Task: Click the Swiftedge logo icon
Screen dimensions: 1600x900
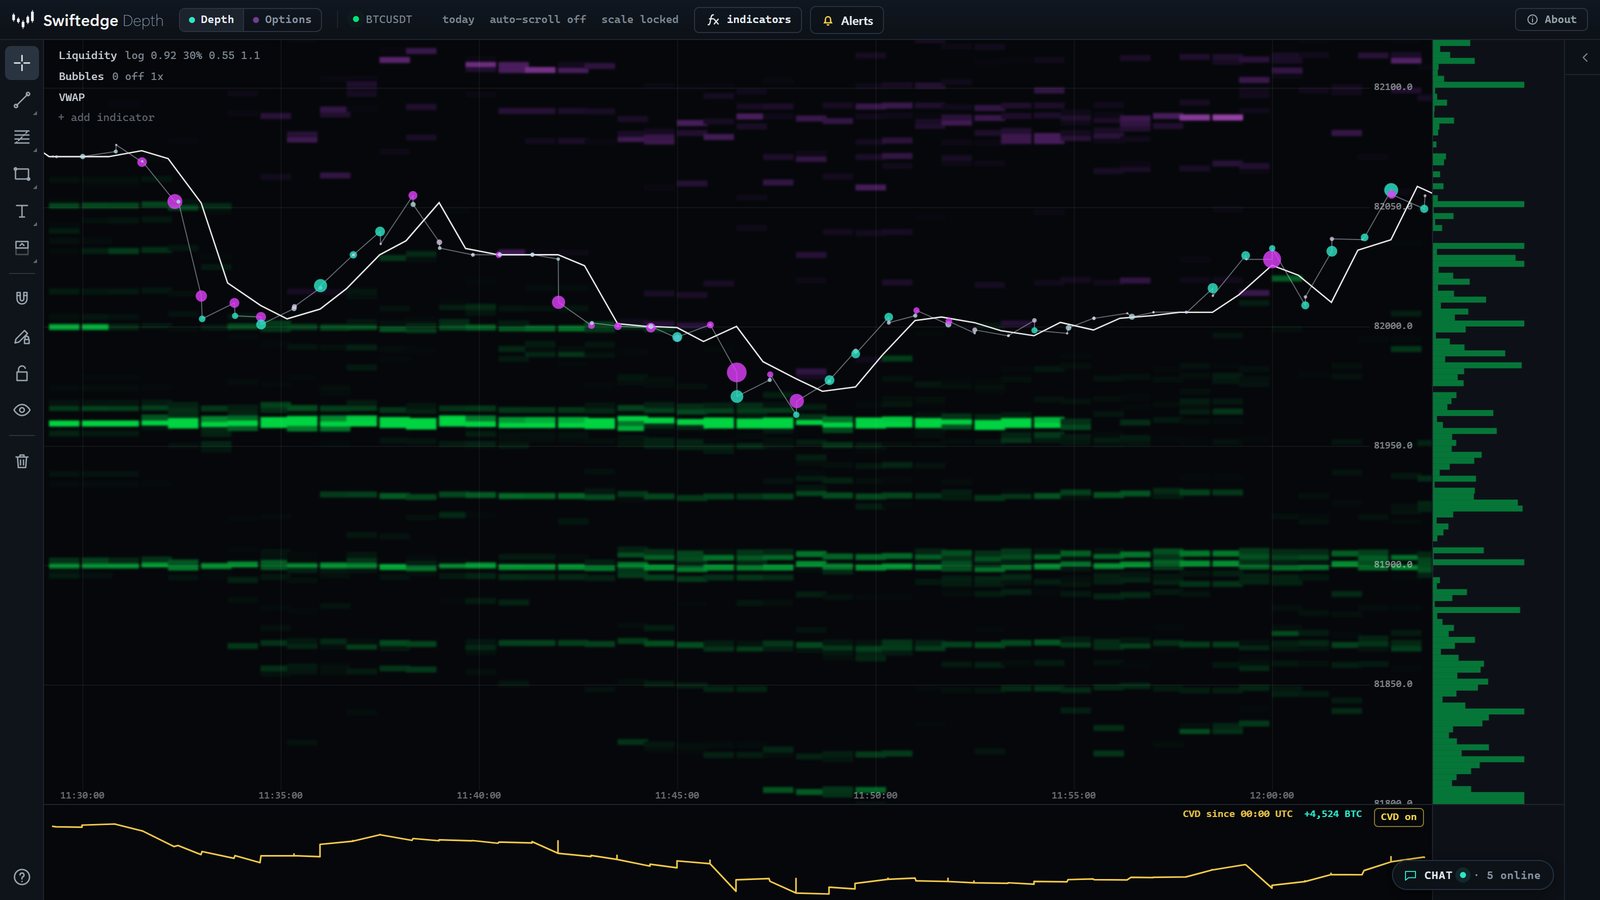Action: pyautogui.click(x=22, y=20)
